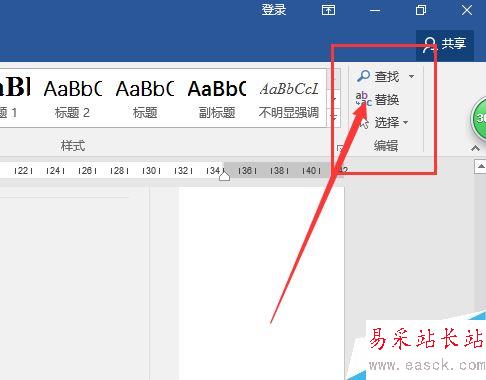Restore down the Word window

pyautogui.click(x=421, y=10)
